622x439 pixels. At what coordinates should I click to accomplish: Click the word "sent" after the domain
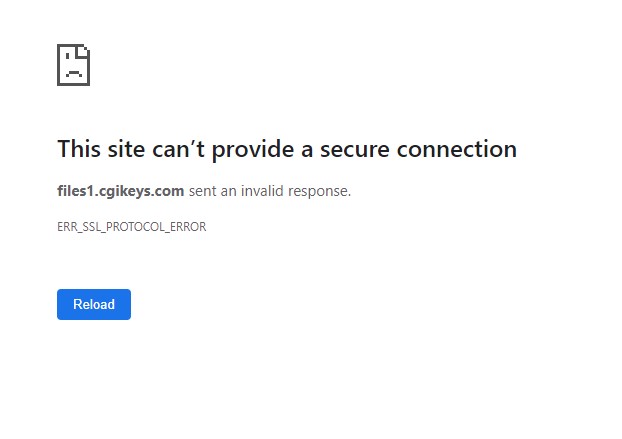click(203, 191)
